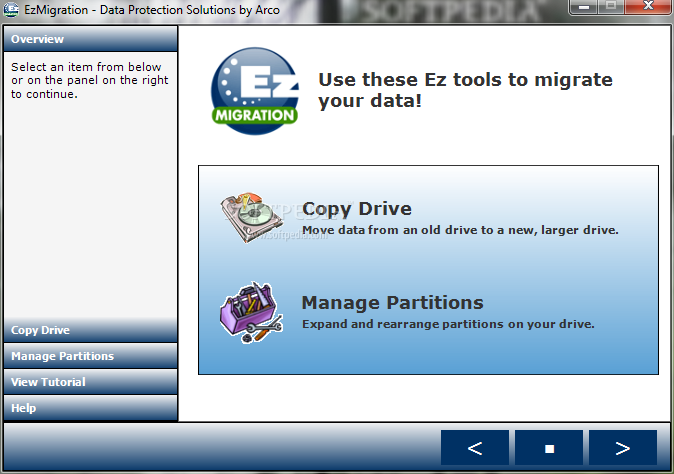The height and width of the screenshot is (474, 674).
Task: Go forward with the right arrow button
Action: 623,448
